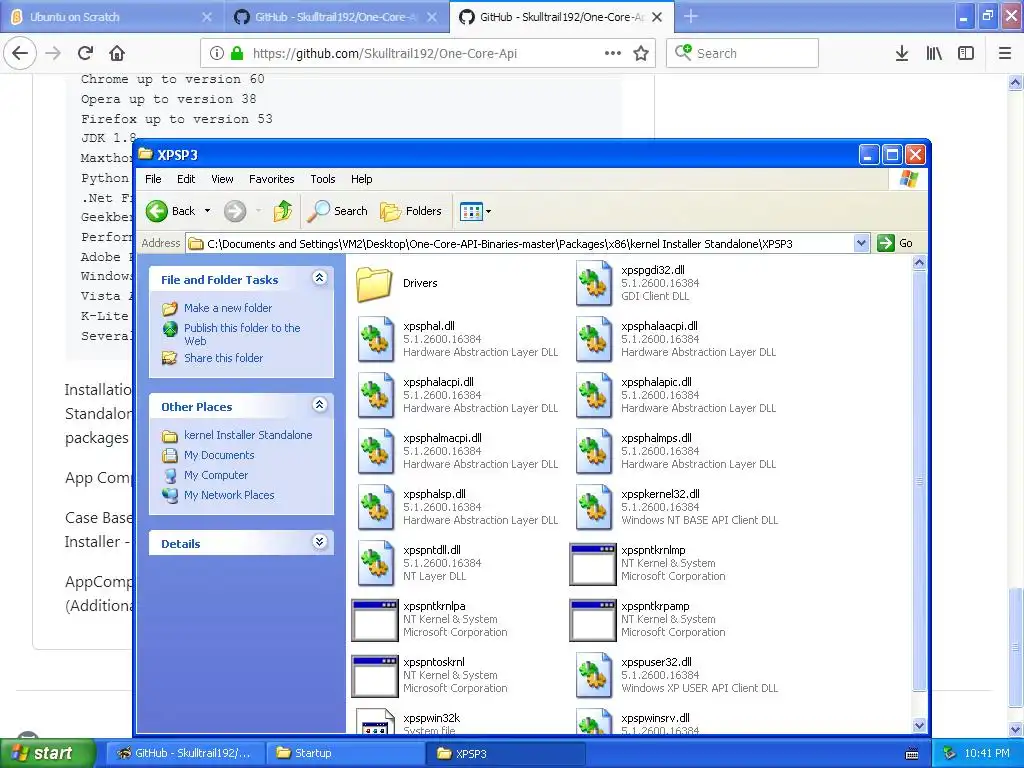Open the View menu
This screenshot has height=768, width=1024.
[x=222, y=179]
